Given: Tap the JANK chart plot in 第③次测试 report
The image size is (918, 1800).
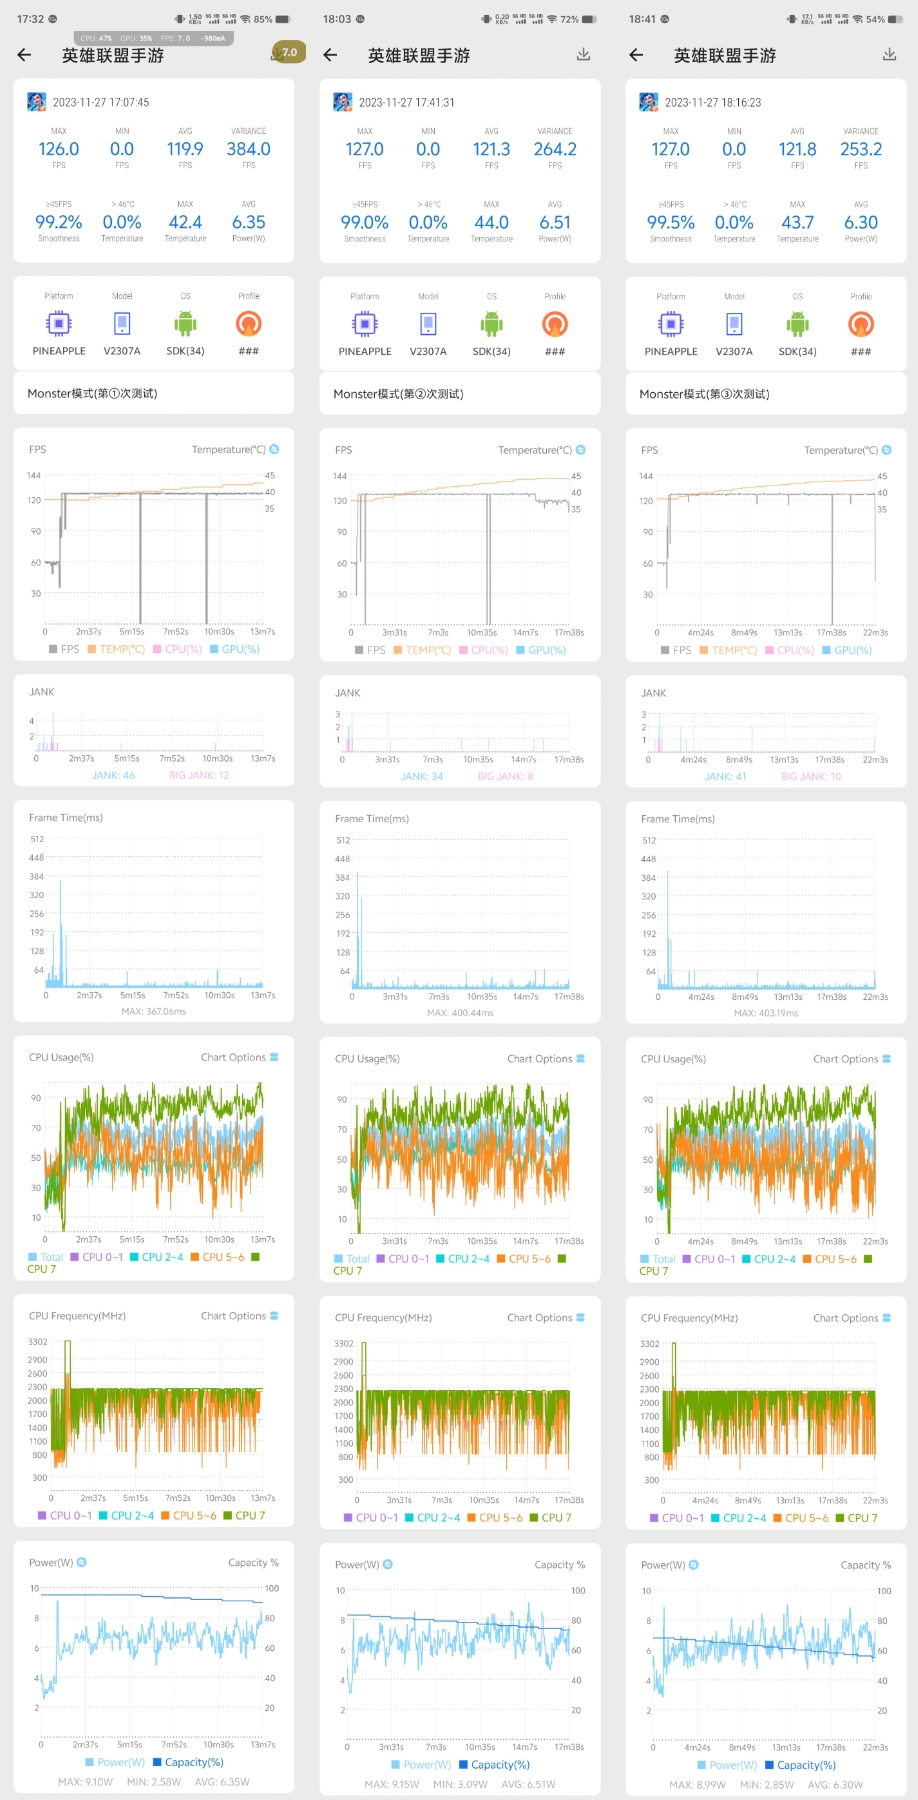Looking at the screenshot, I should (x=762, y=732).
